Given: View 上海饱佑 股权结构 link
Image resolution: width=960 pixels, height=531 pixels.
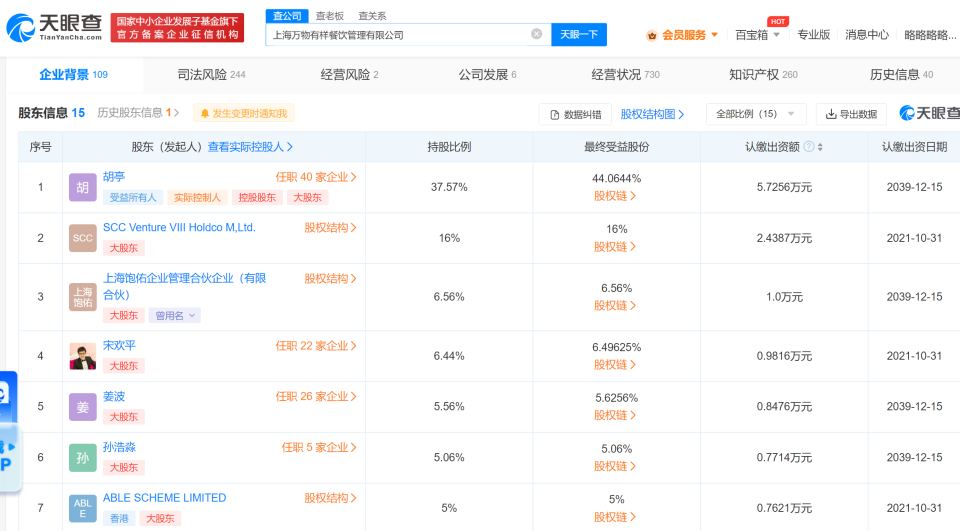Looking at the screenshot, I should [331, 279].
